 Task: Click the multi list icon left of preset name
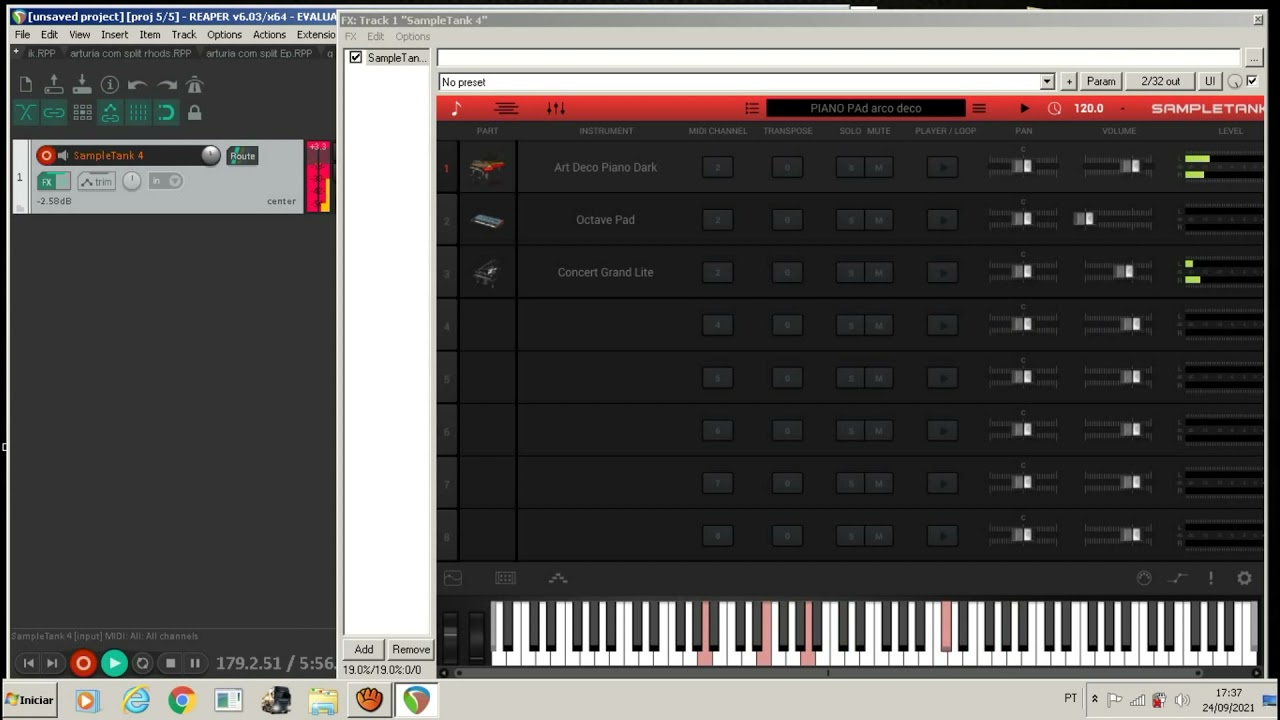click(752, 108)
